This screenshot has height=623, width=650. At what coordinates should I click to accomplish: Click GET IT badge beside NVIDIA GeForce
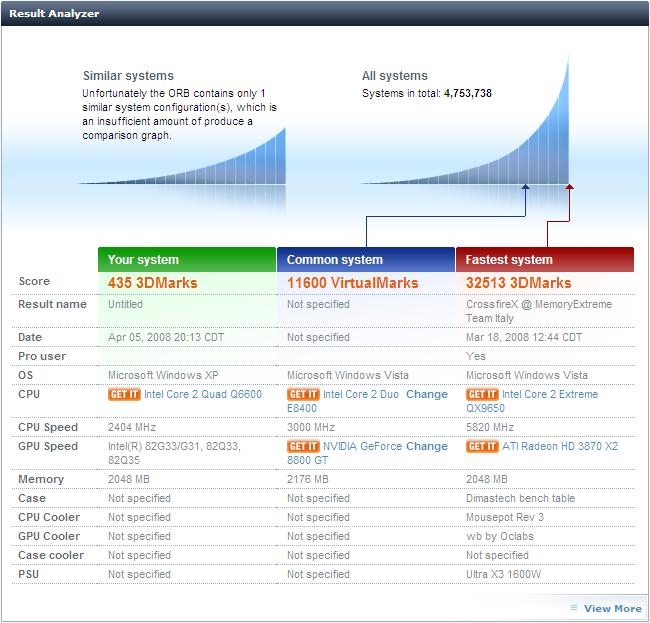pos(303,446)
